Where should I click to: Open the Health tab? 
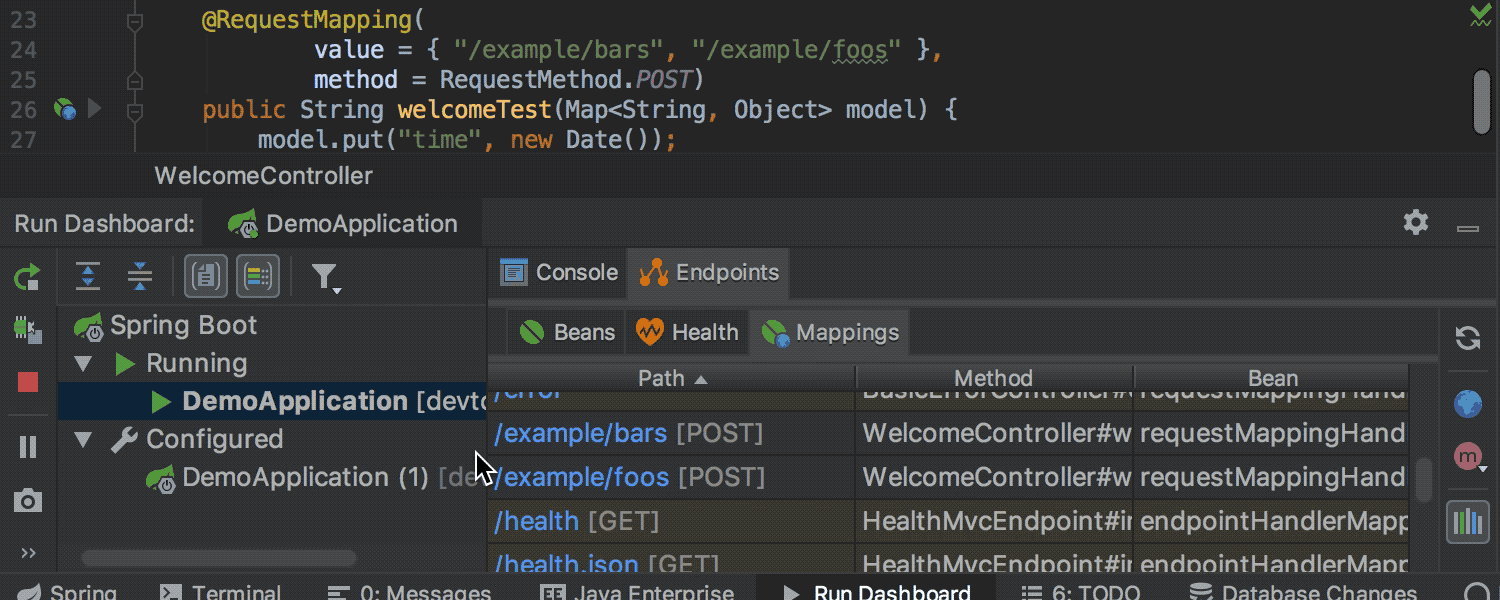(x=688, y=332)
